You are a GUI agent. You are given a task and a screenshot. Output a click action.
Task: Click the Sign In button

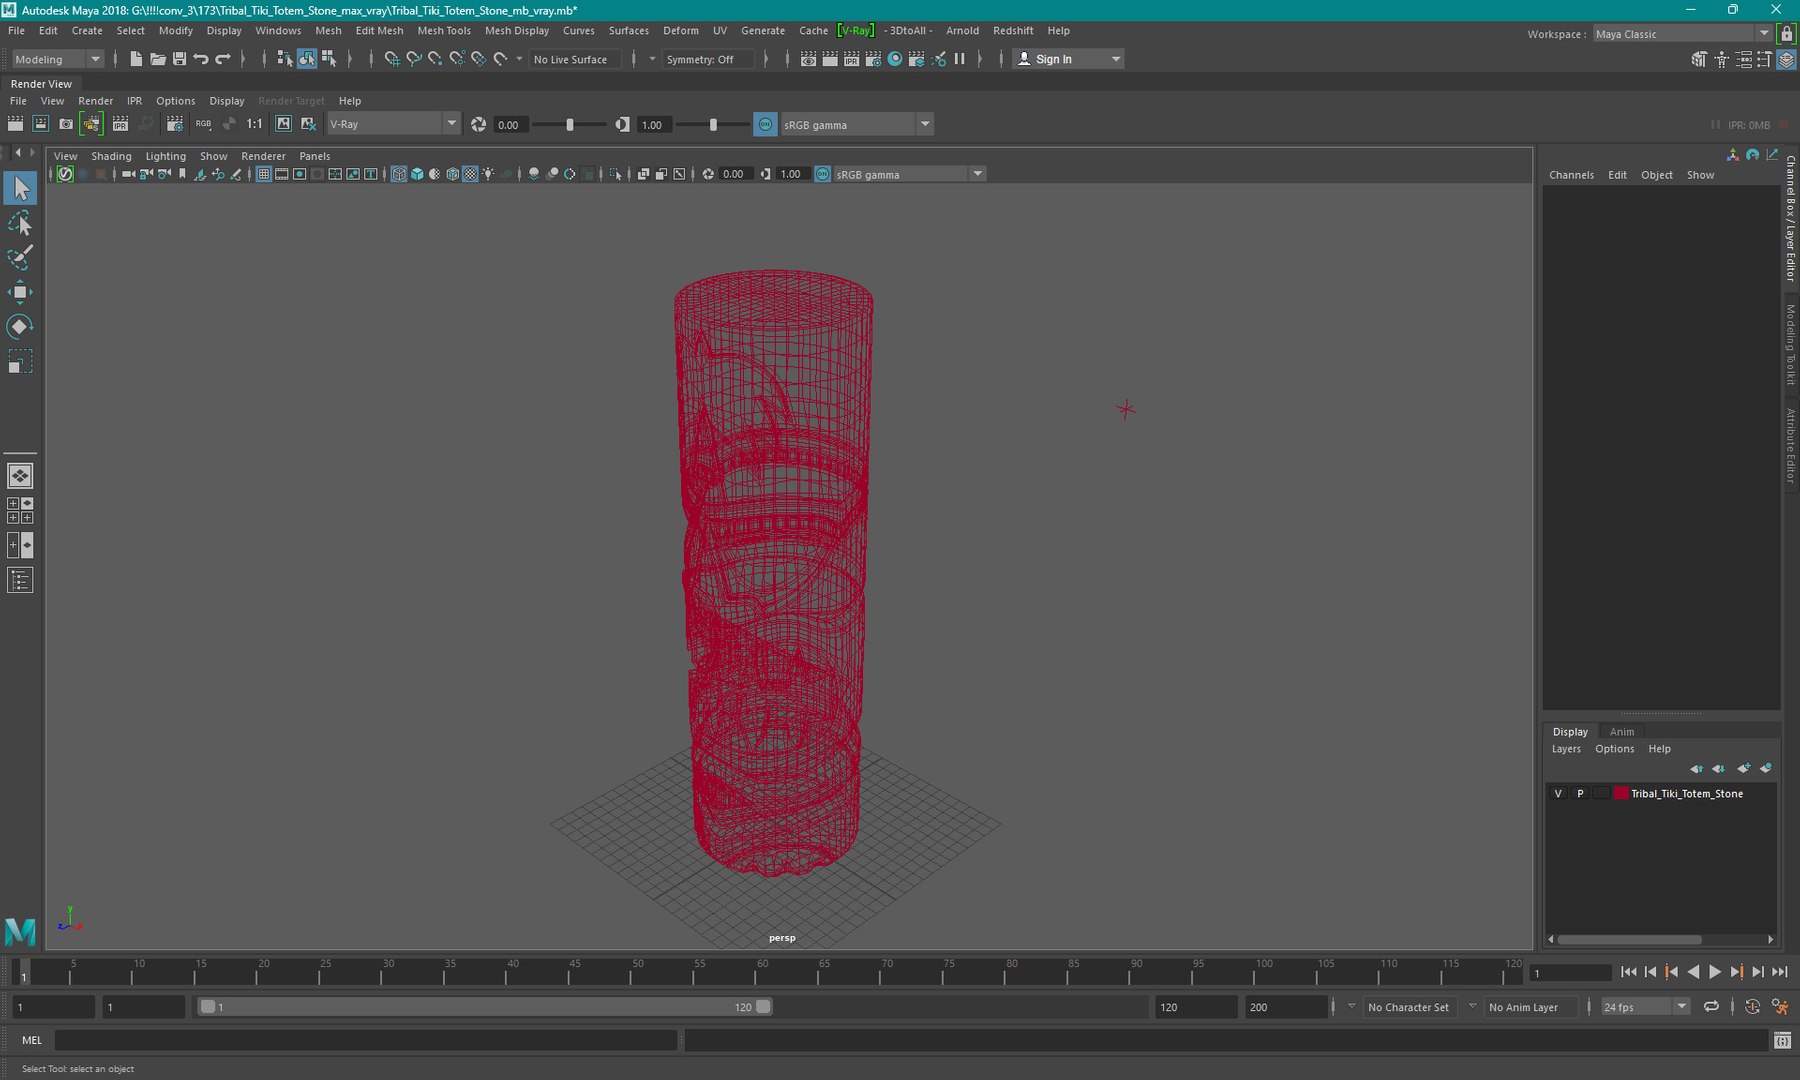click(1068, 59)
